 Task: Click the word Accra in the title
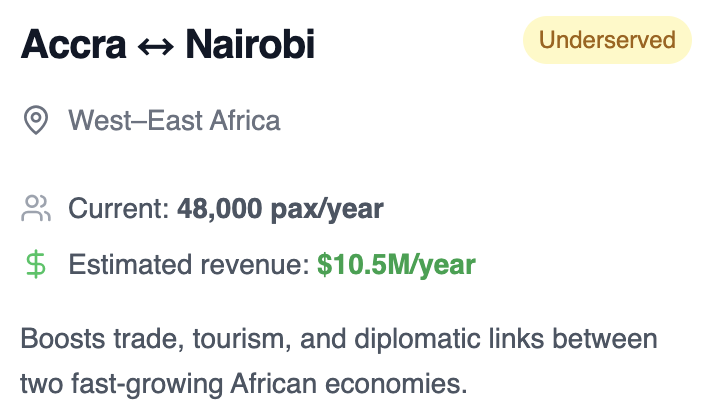[x=73, y=44]
